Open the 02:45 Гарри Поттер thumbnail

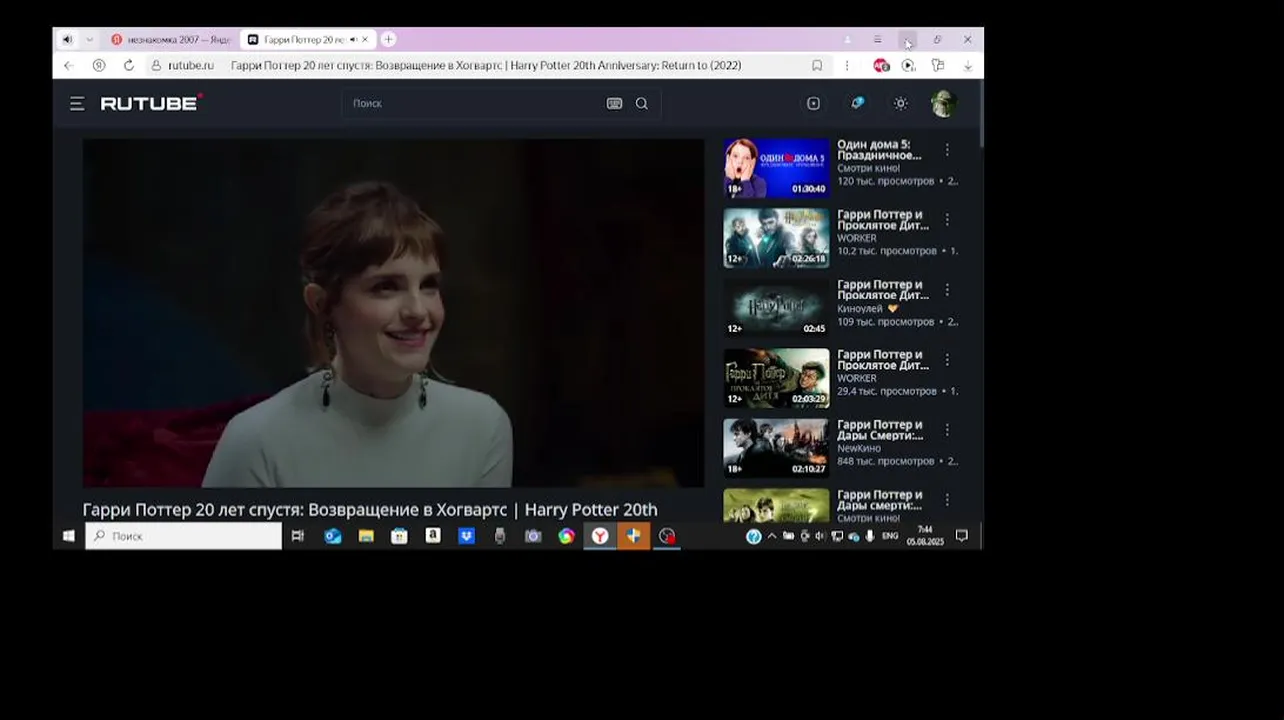coord(776,308)
